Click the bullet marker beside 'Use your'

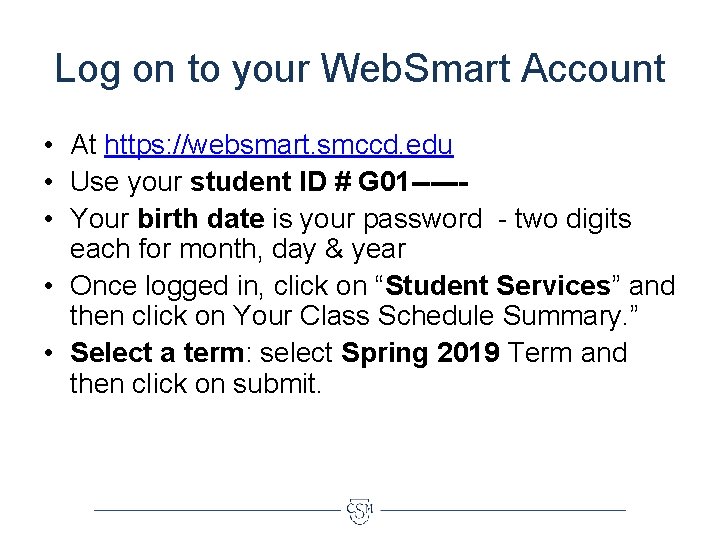[49, 182]
